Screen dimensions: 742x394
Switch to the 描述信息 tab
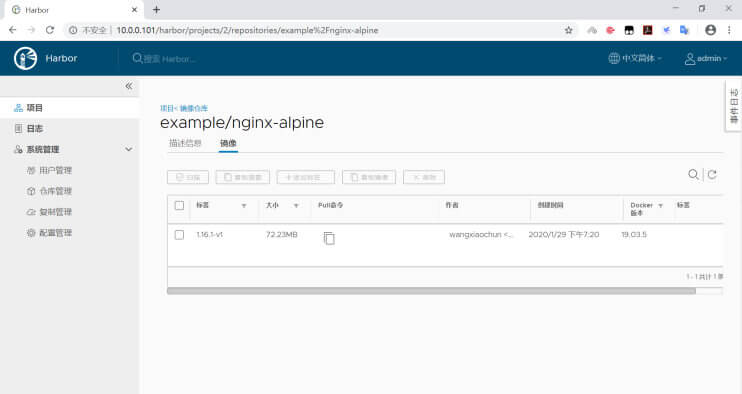pyautogui.click(x=186, y=143)
